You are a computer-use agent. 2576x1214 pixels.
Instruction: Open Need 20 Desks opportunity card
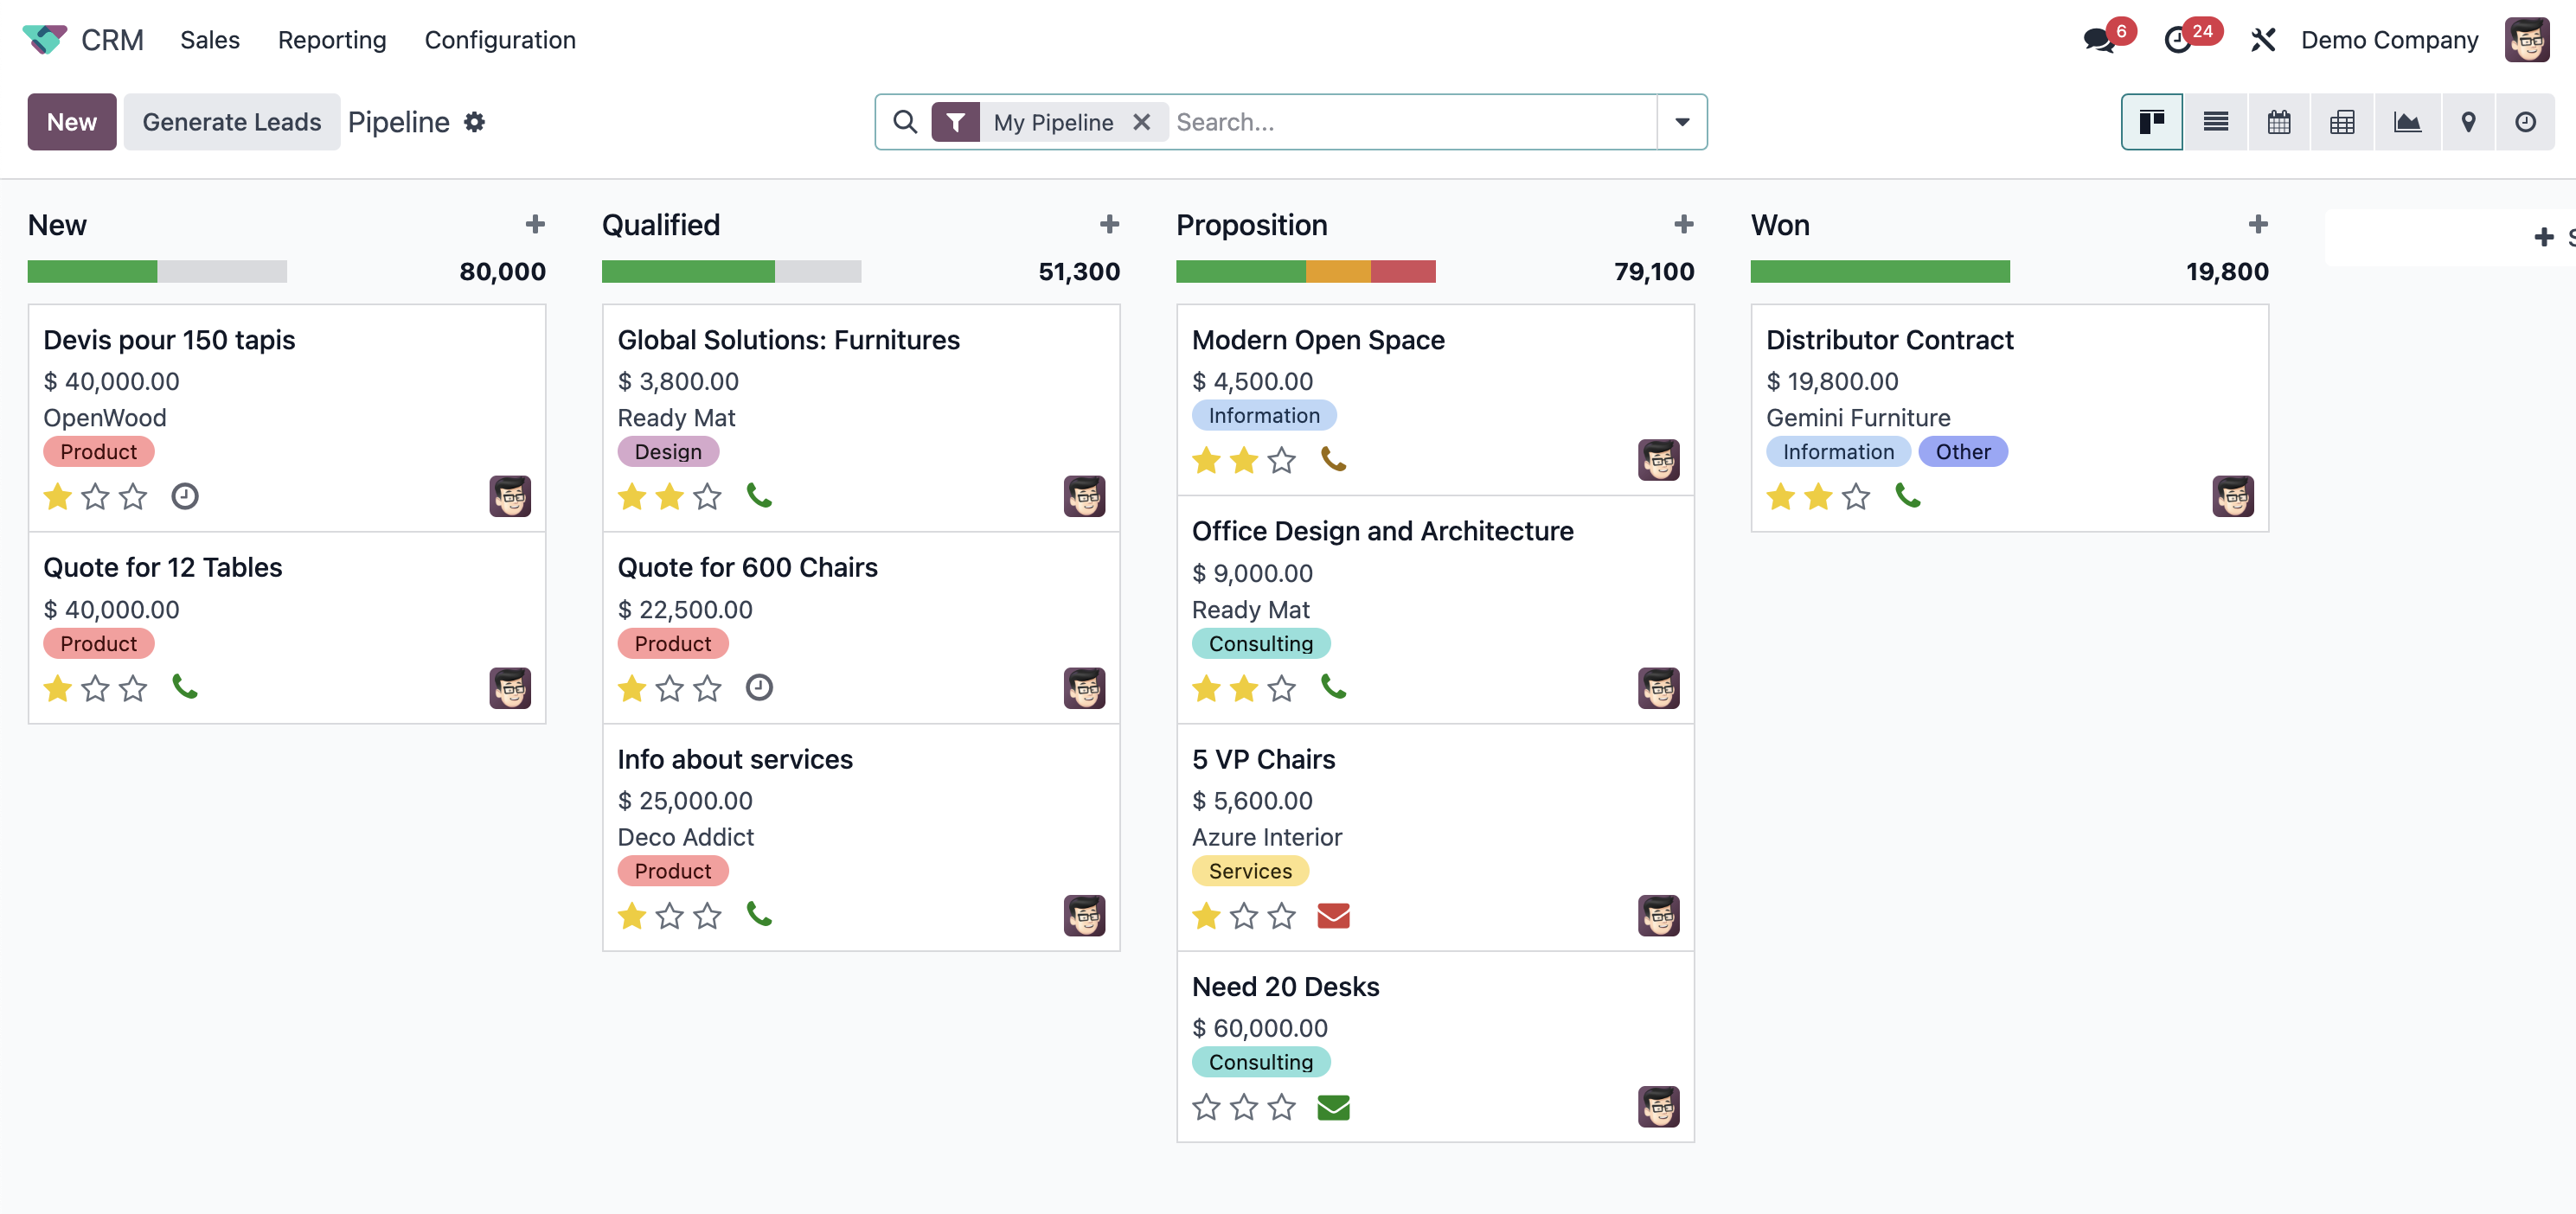[x=1285, y=987]
